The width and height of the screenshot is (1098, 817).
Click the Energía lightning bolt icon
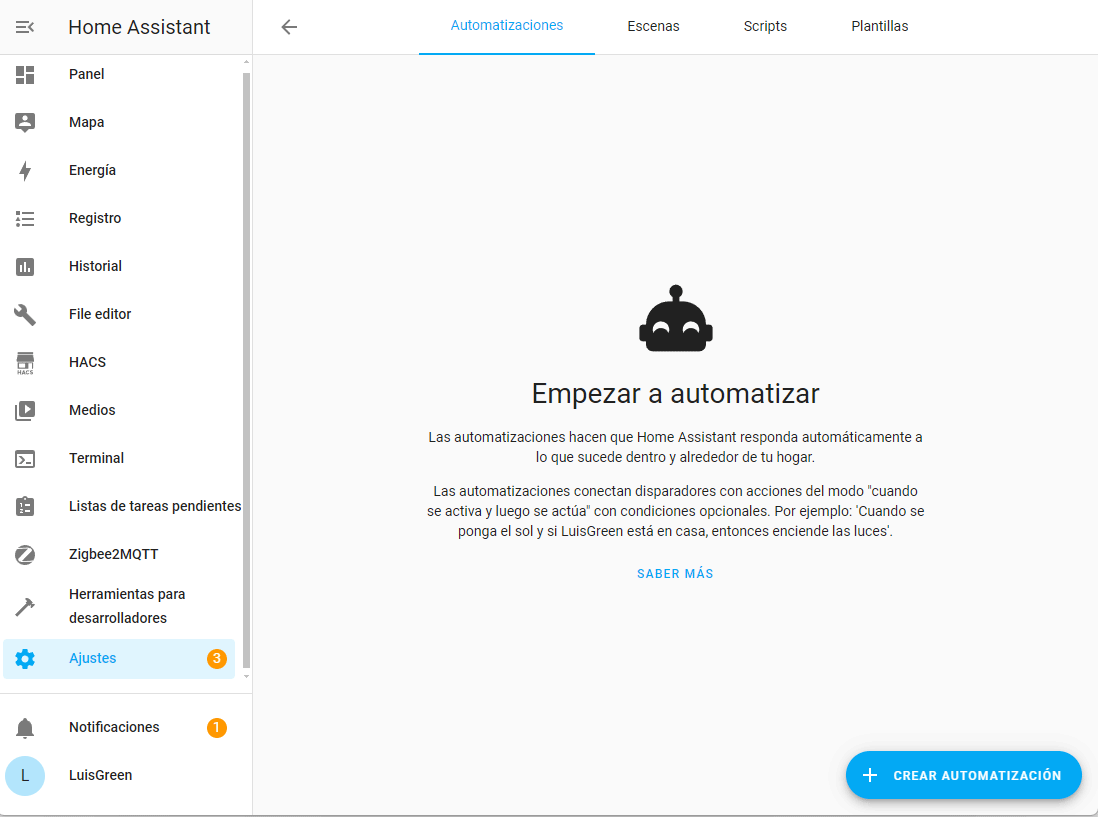point(25,171)
